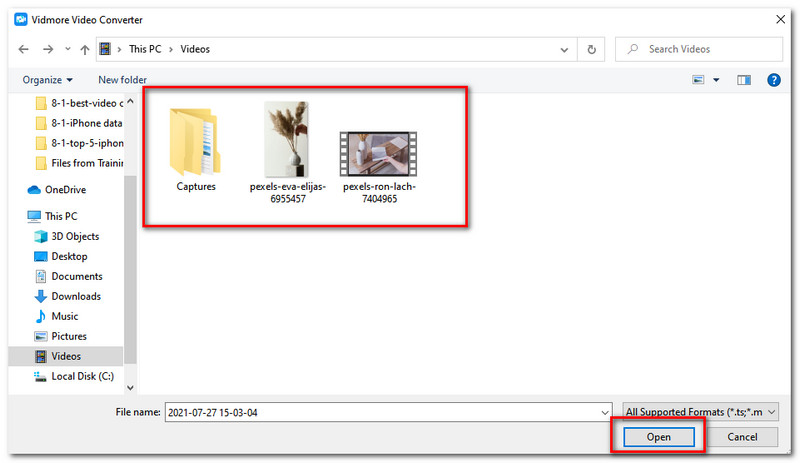Open the All Supported Formats filter

click(x=701, y=412)
